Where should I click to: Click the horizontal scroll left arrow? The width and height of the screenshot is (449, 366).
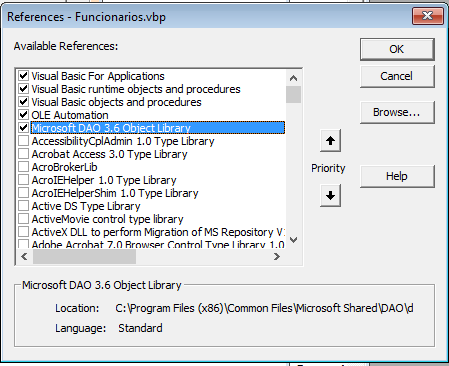pos(24,256)
